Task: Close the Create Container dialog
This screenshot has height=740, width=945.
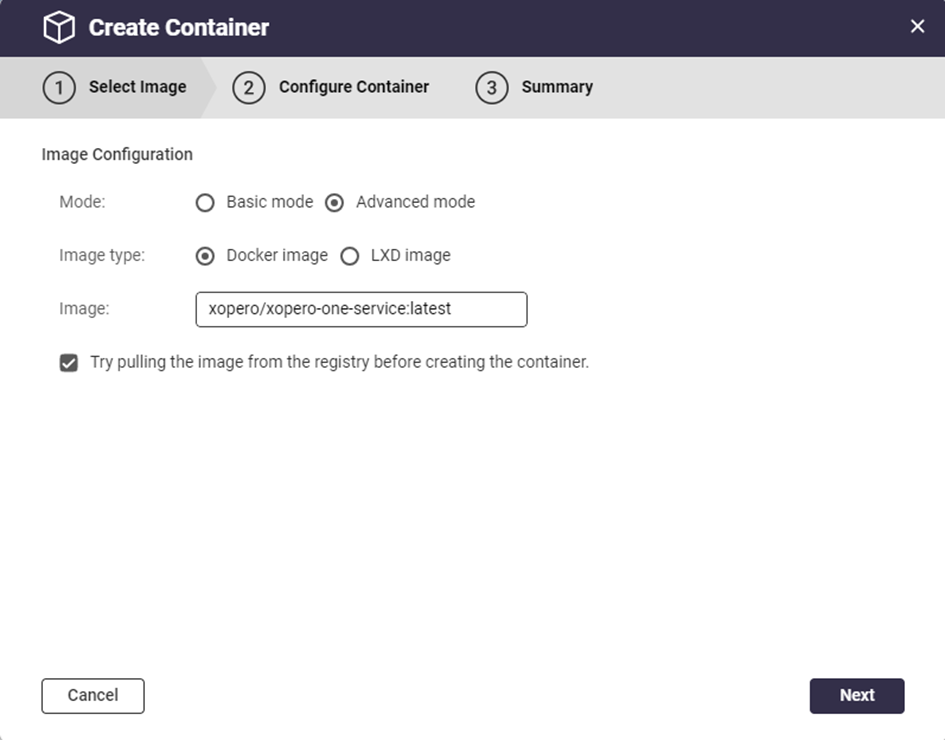Action: point(917,27)
